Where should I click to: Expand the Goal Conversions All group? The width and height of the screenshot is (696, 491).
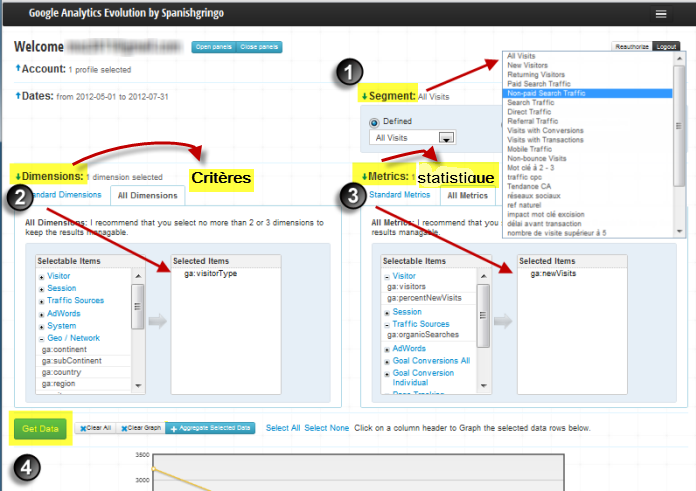[x=387, y=362]
